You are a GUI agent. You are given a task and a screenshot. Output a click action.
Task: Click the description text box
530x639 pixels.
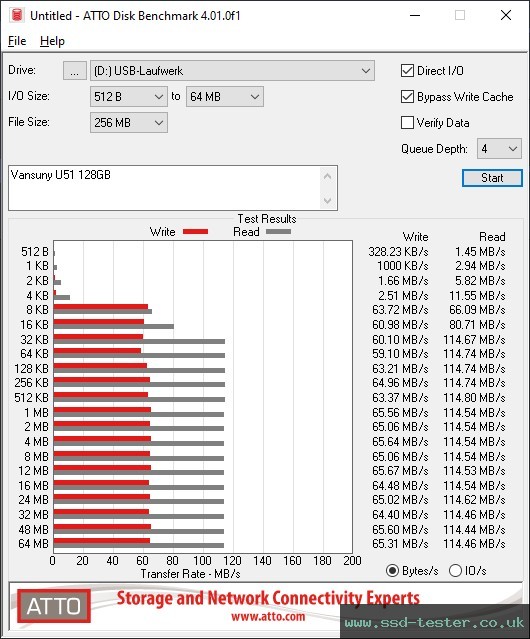coord(164,188)
